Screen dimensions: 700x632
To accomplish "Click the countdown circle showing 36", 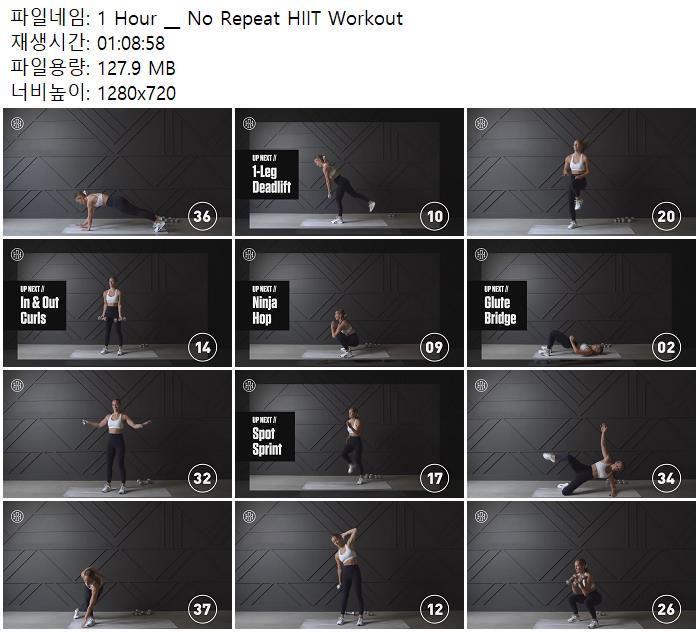I will (x=202, y=216).
